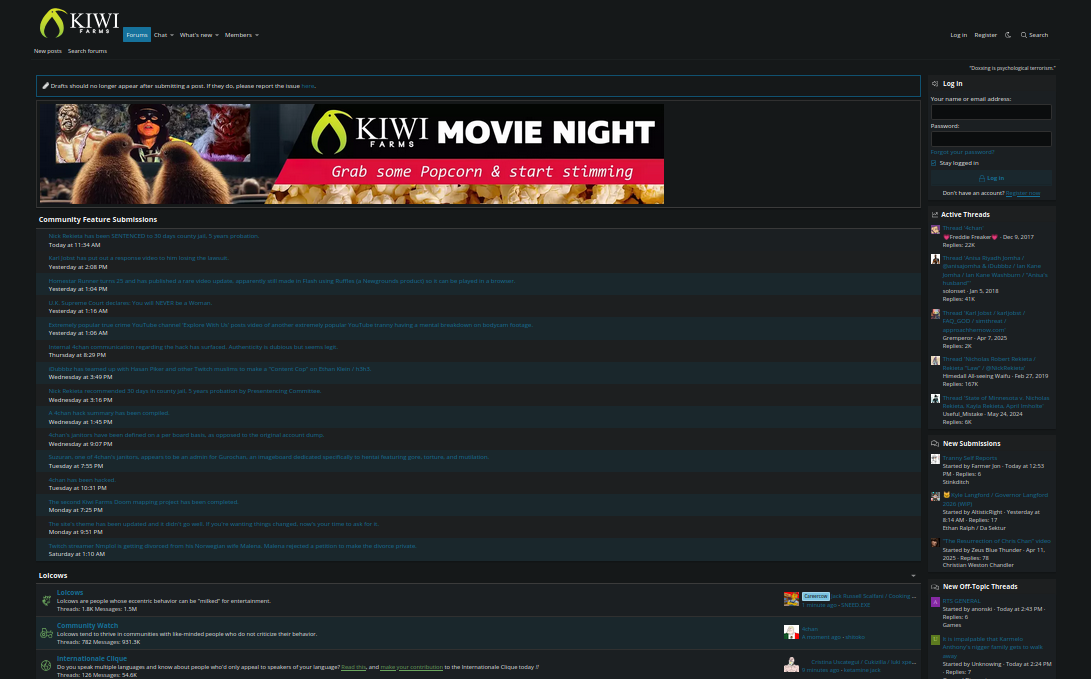Click the speech bubbles icon beside New Submissions
Screen dimensions: 1091x679
tap(935, 443)
